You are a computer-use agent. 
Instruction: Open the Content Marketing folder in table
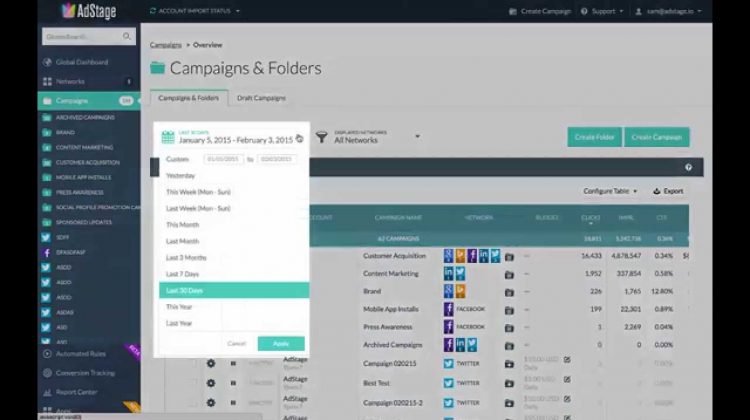click(x=391, y=274)
